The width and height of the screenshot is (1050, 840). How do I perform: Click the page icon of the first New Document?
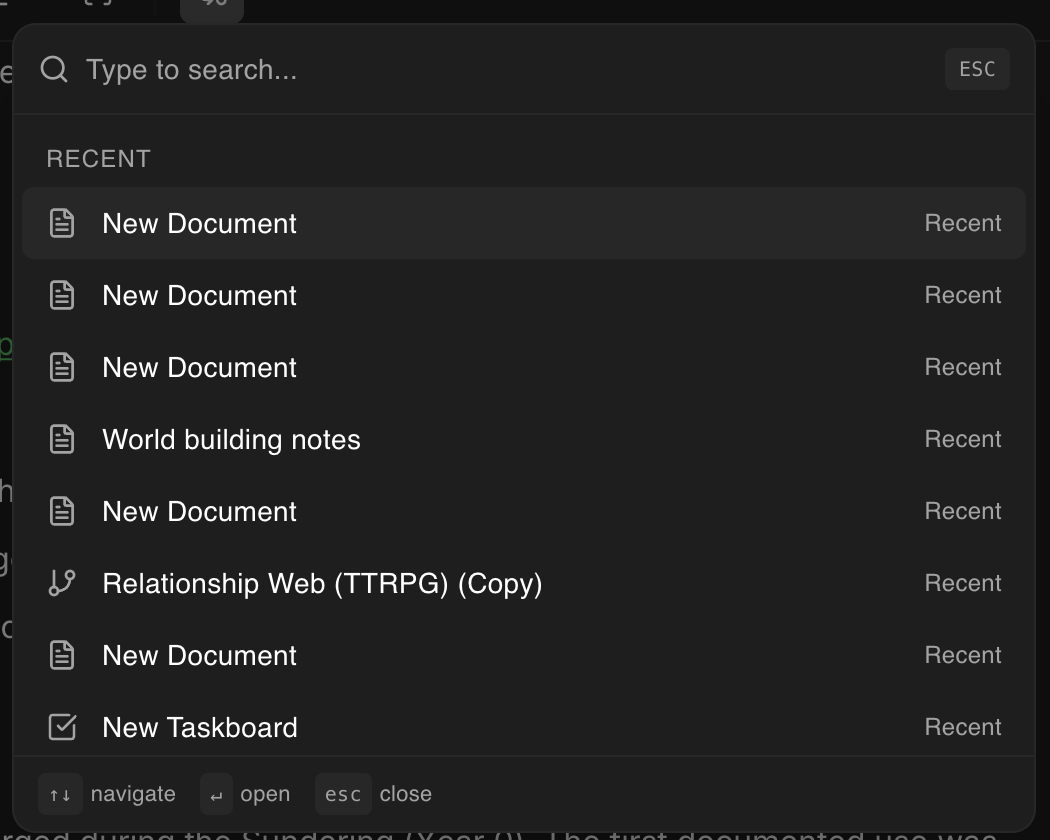tap(62, 223)
